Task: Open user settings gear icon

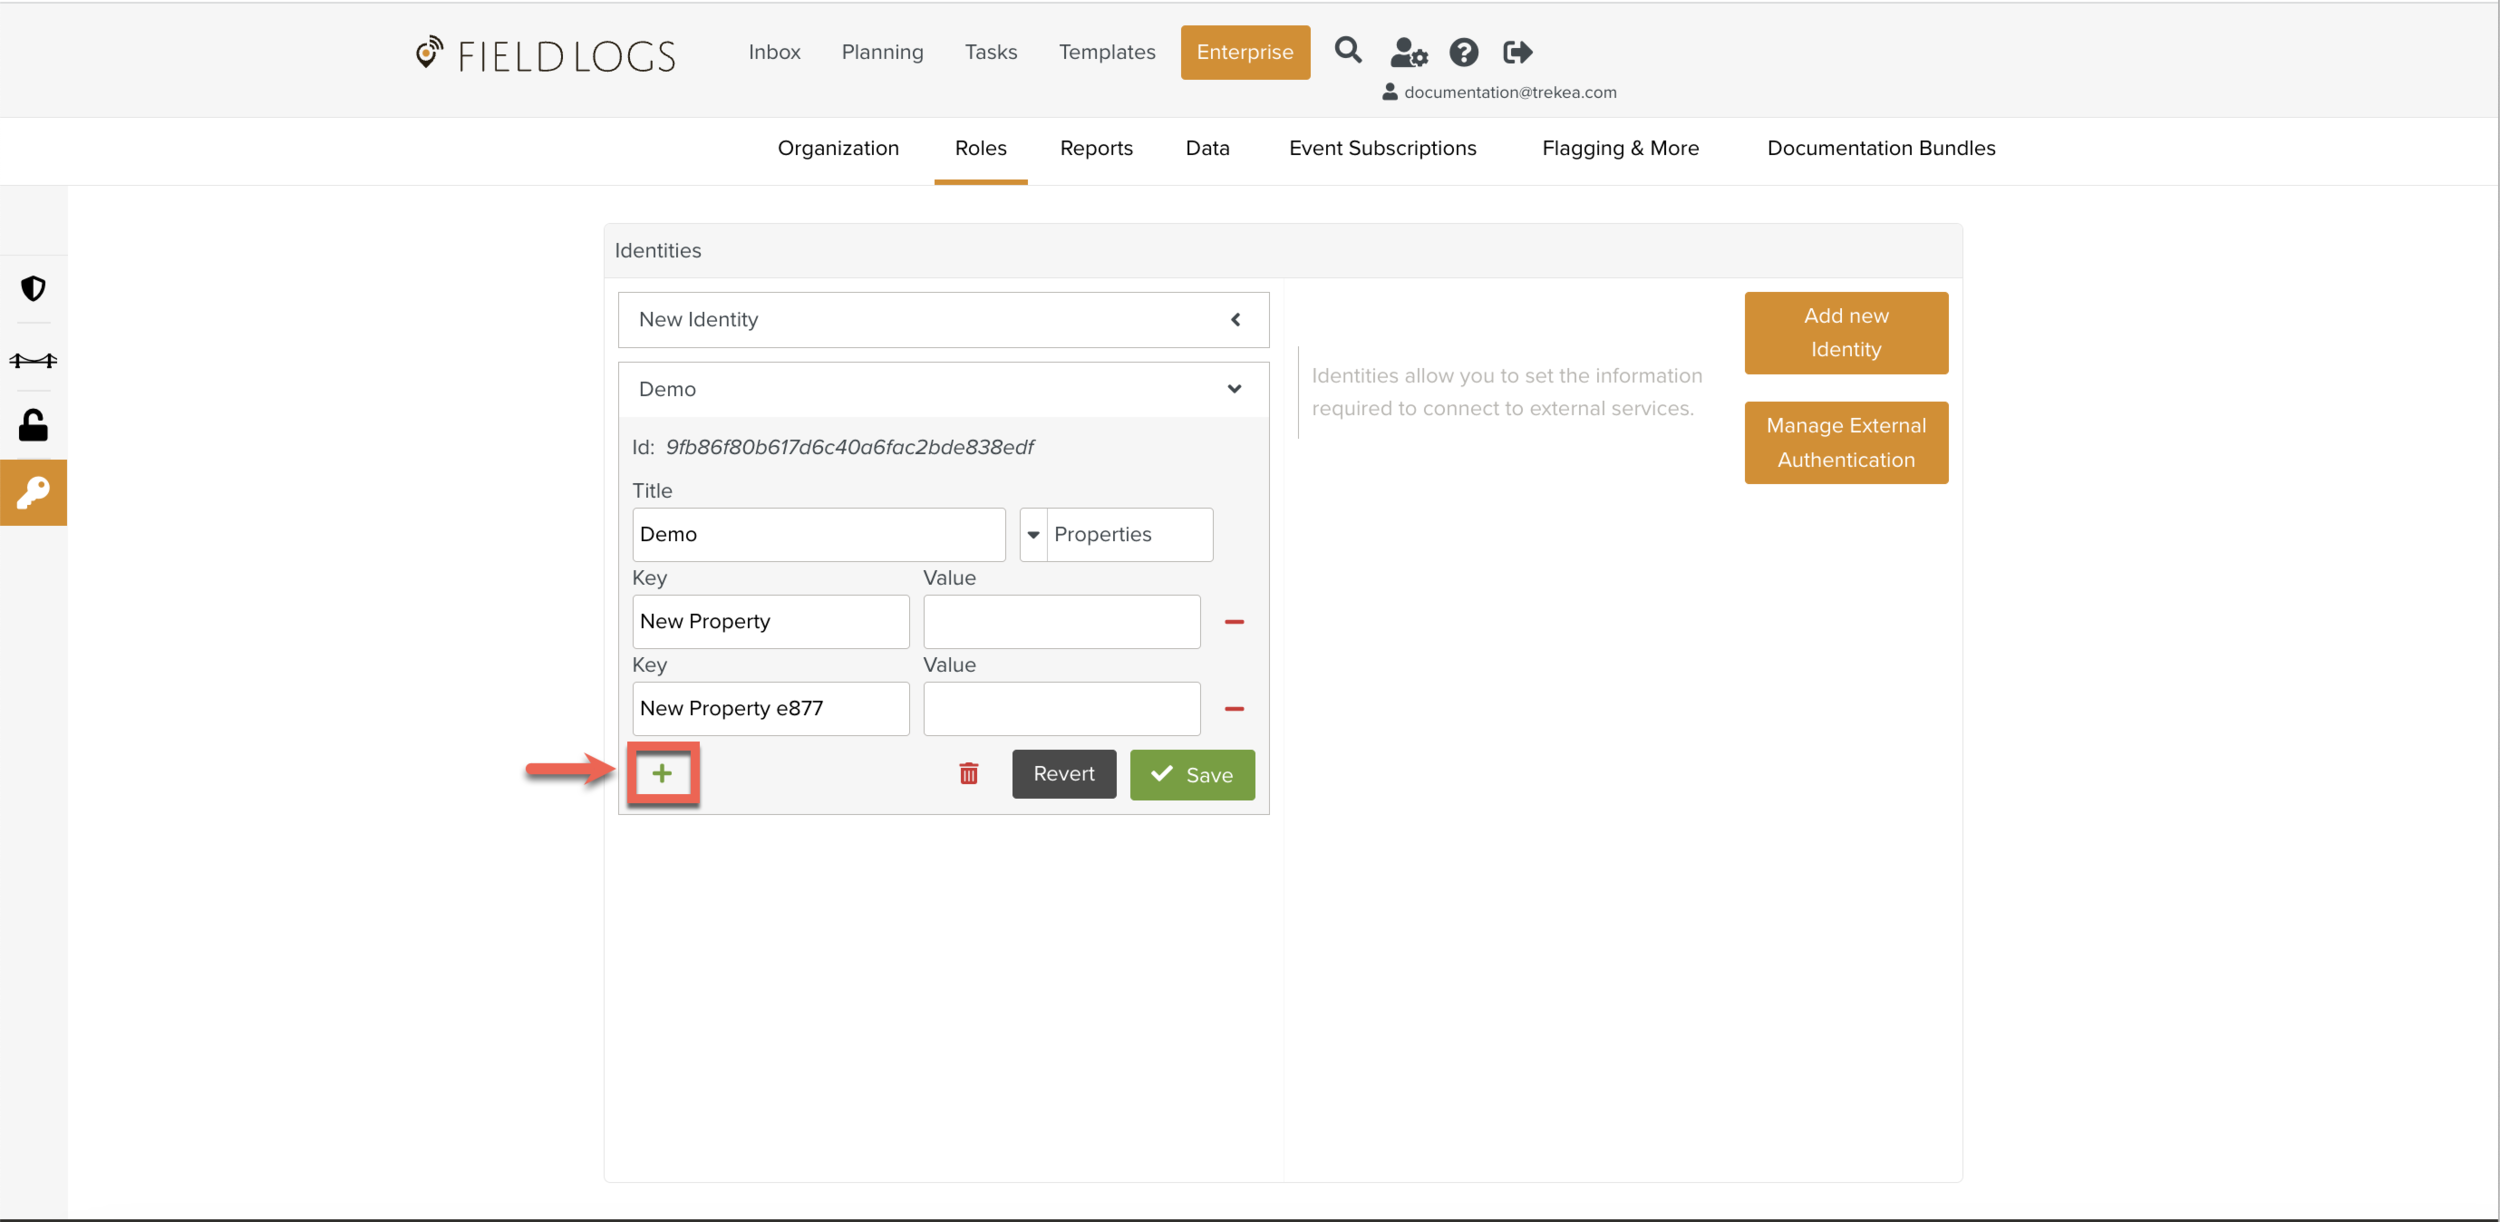Action: pyautogui.click(x=1408, y=52)
